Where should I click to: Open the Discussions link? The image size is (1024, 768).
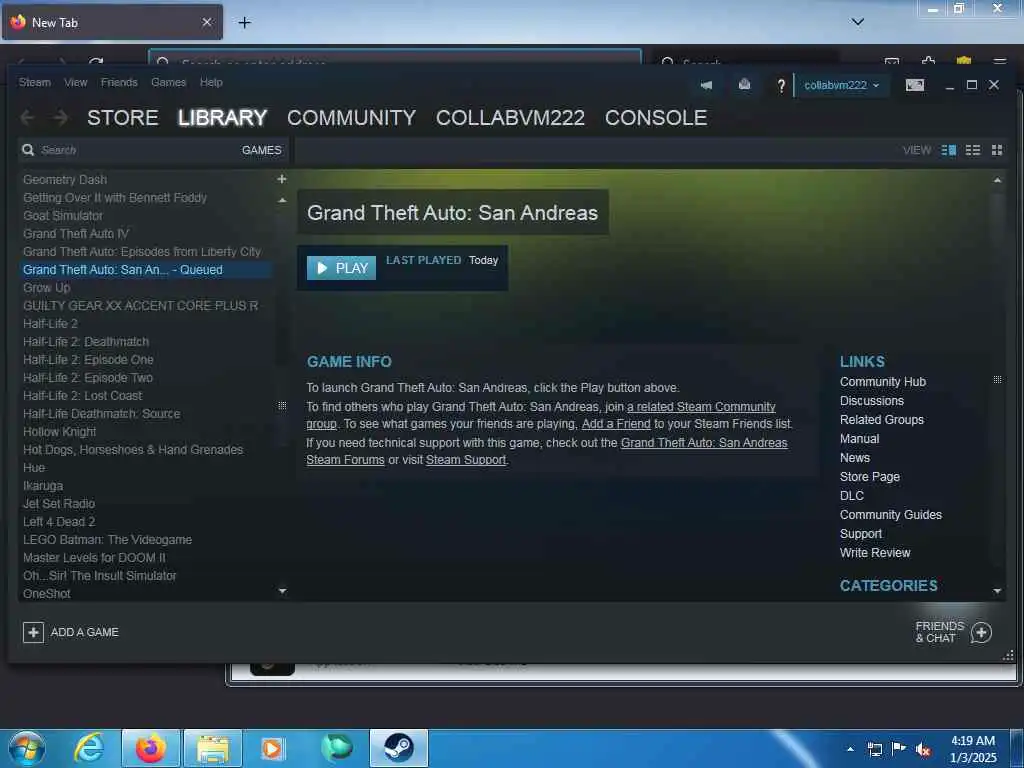point(872,400)
